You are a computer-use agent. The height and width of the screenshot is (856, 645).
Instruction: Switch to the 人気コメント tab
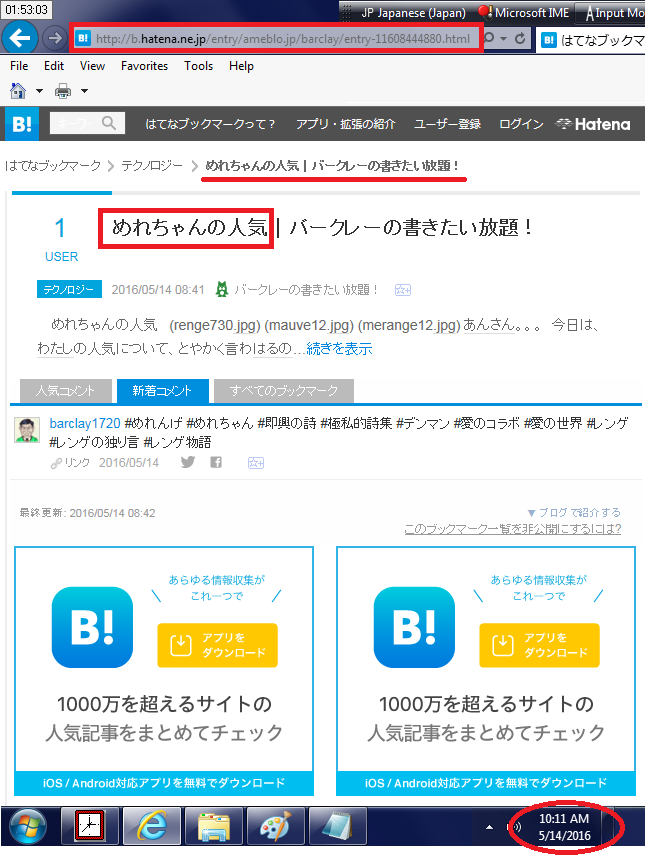pos(66,390)
